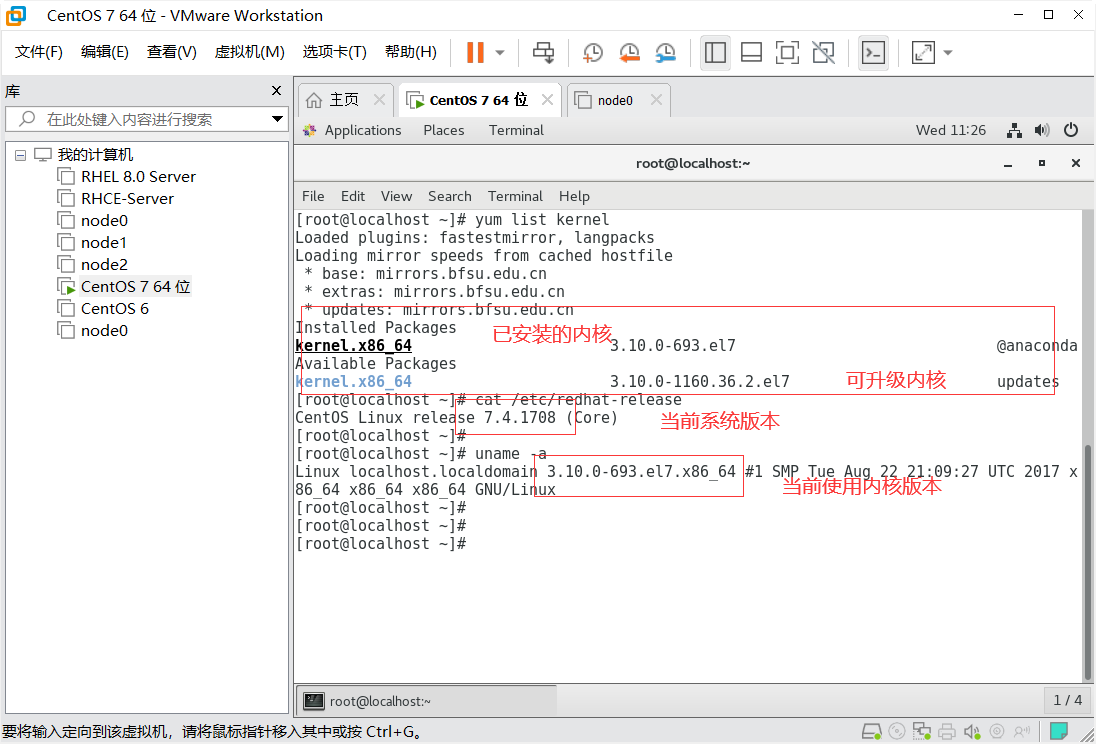The image size is (1096, 744).
Task: Toggle the library sidebar panel
Action: (715, 52)
